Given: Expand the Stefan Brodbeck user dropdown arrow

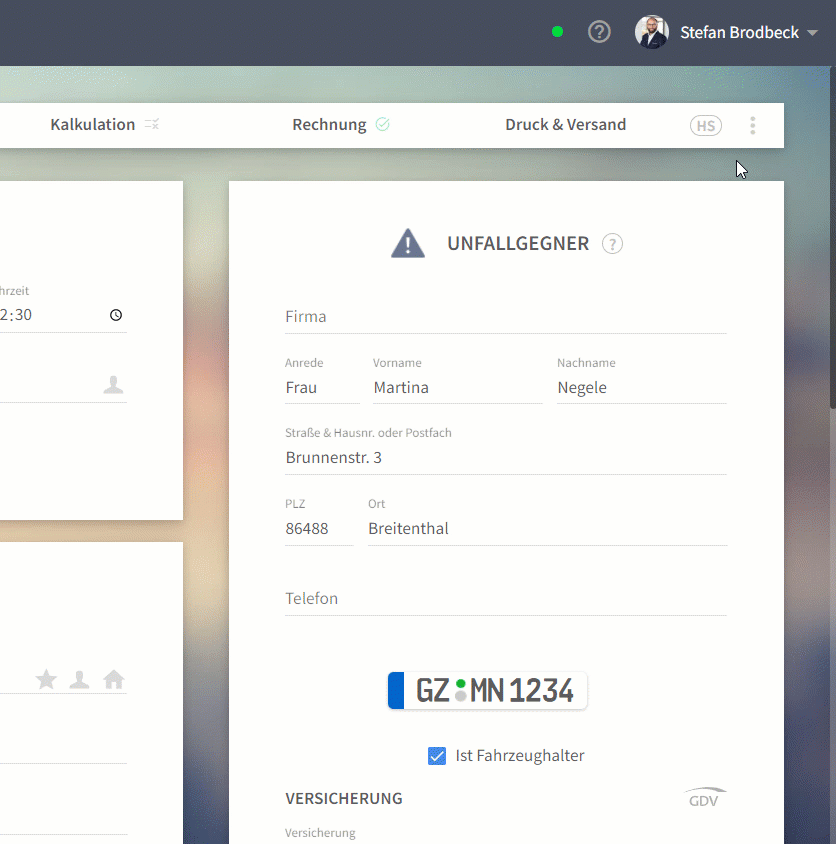Looking at the screenshot, I should 812,33.
